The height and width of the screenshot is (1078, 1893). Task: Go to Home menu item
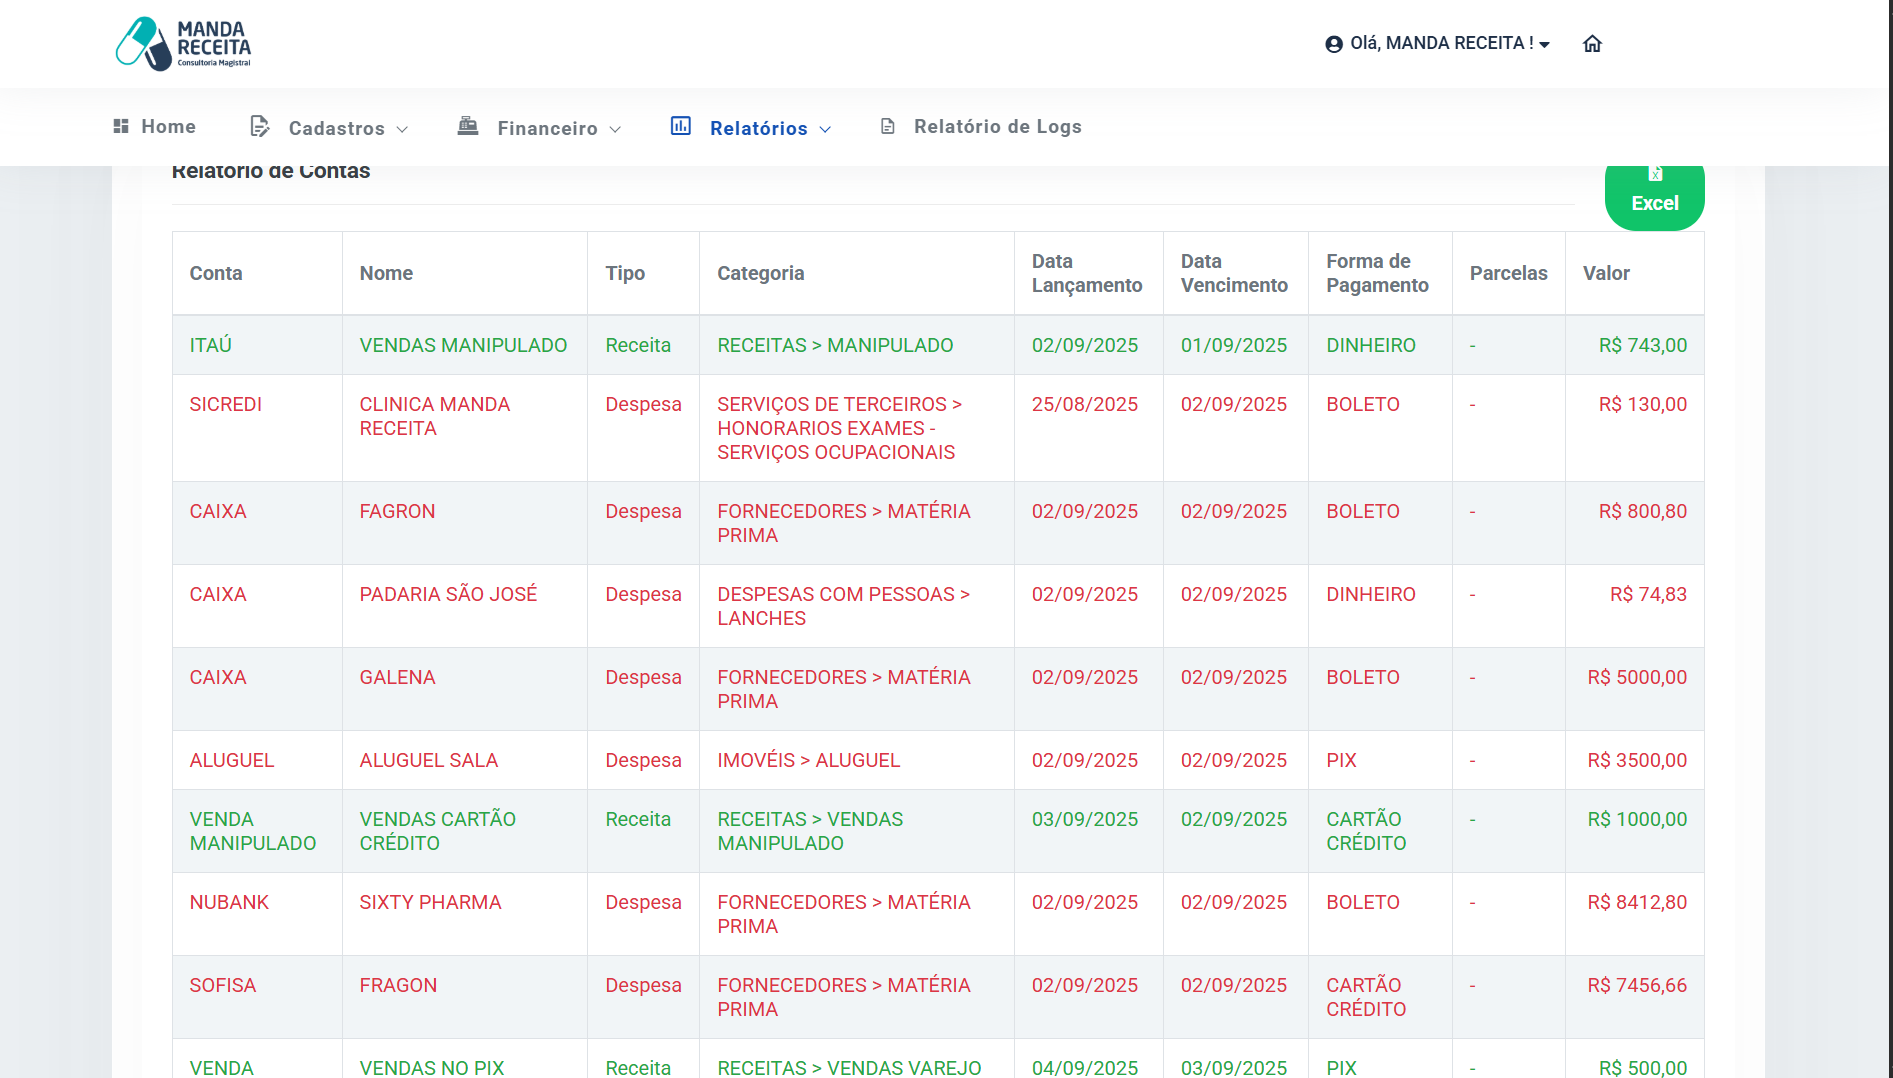coord(168,127)
